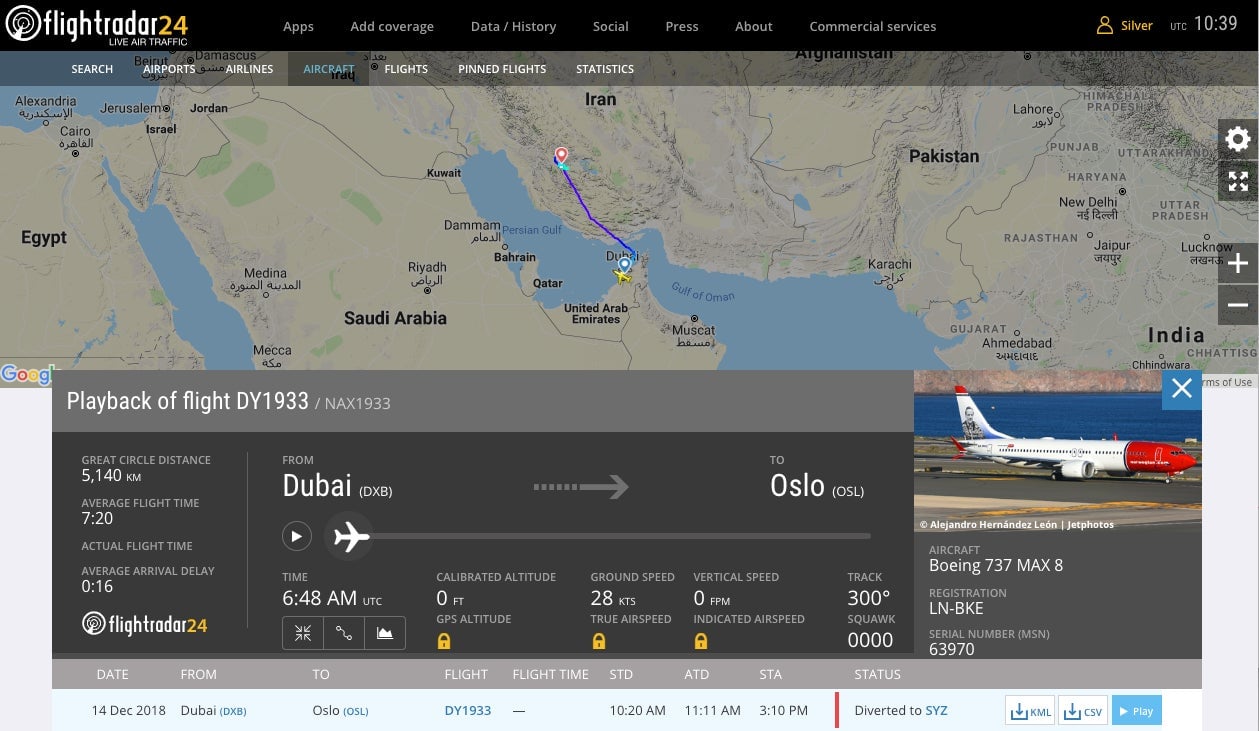This screenshot has width=1259, height=731.
Task: Open the DXB airport code link in table row
Action: (x=233, y=712)
